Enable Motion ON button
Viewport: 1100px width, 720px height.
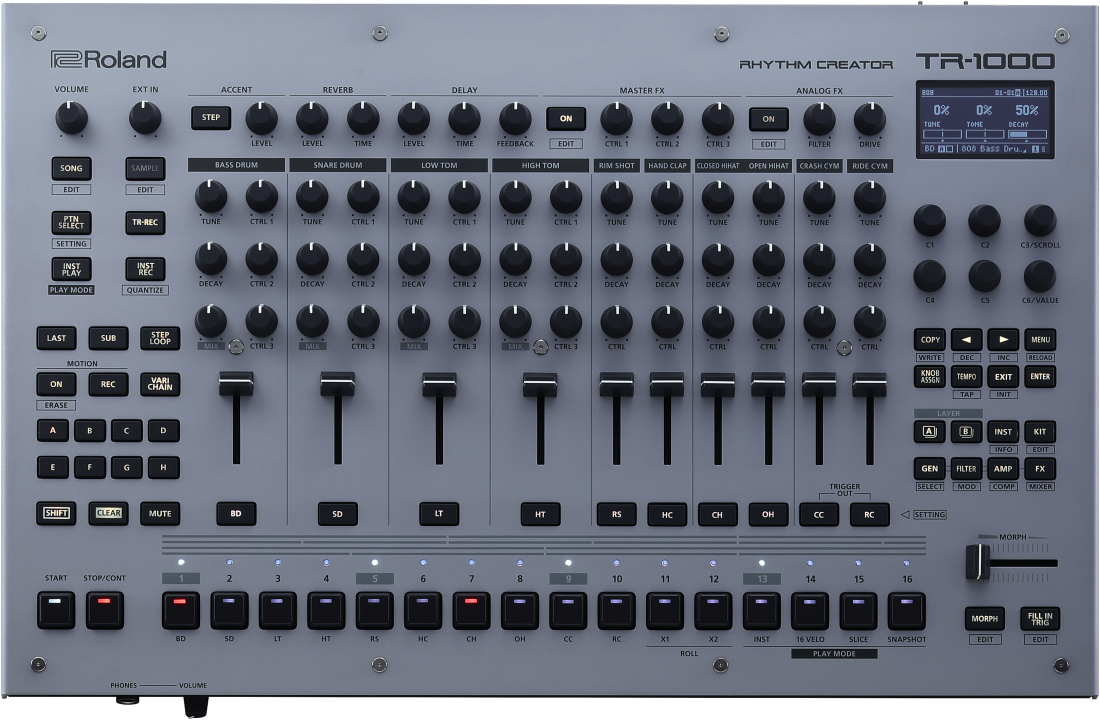[x=56, y=384]
